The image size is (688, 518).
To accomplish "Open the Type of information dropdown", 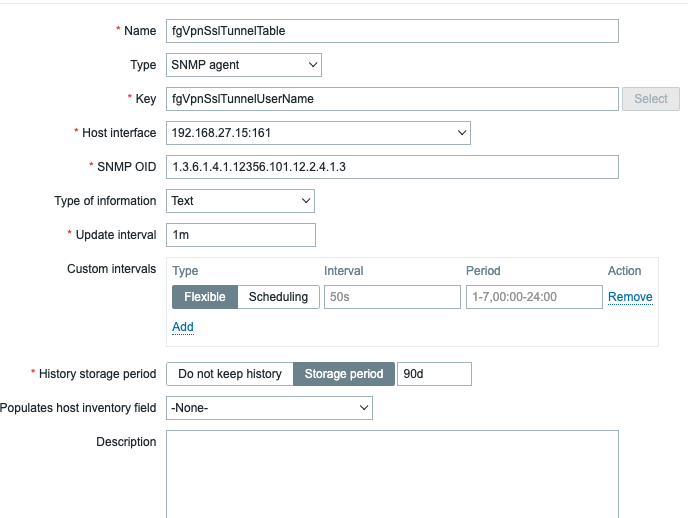I will (x=240, y=201).
